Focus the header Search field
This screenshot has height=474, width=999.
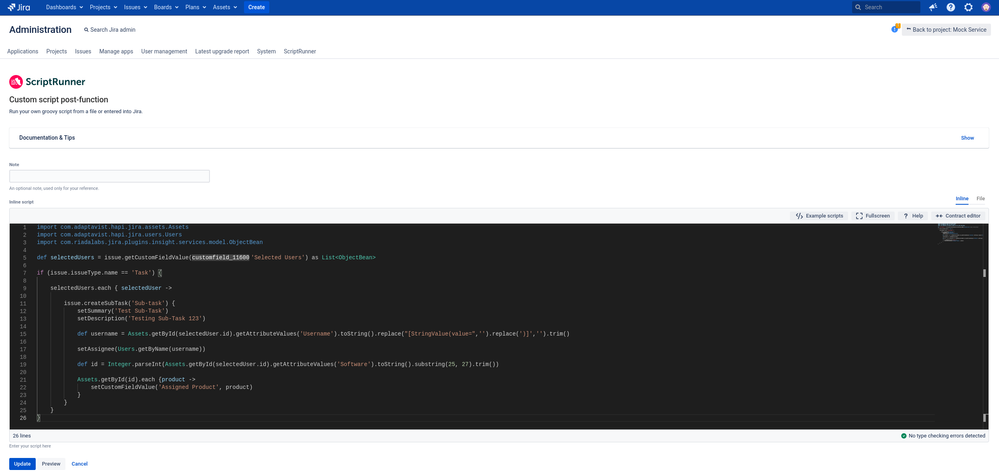tap(886, 7)
